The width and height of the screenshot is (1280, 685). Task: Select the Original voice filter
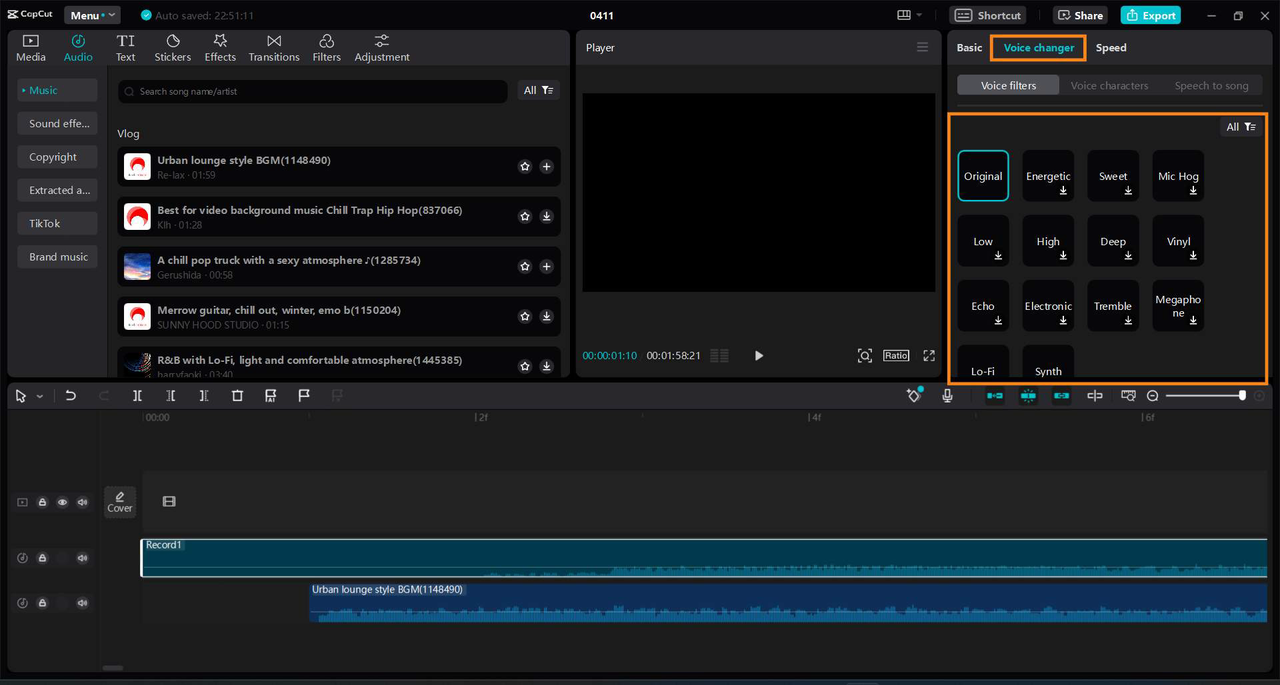(983, 176)
